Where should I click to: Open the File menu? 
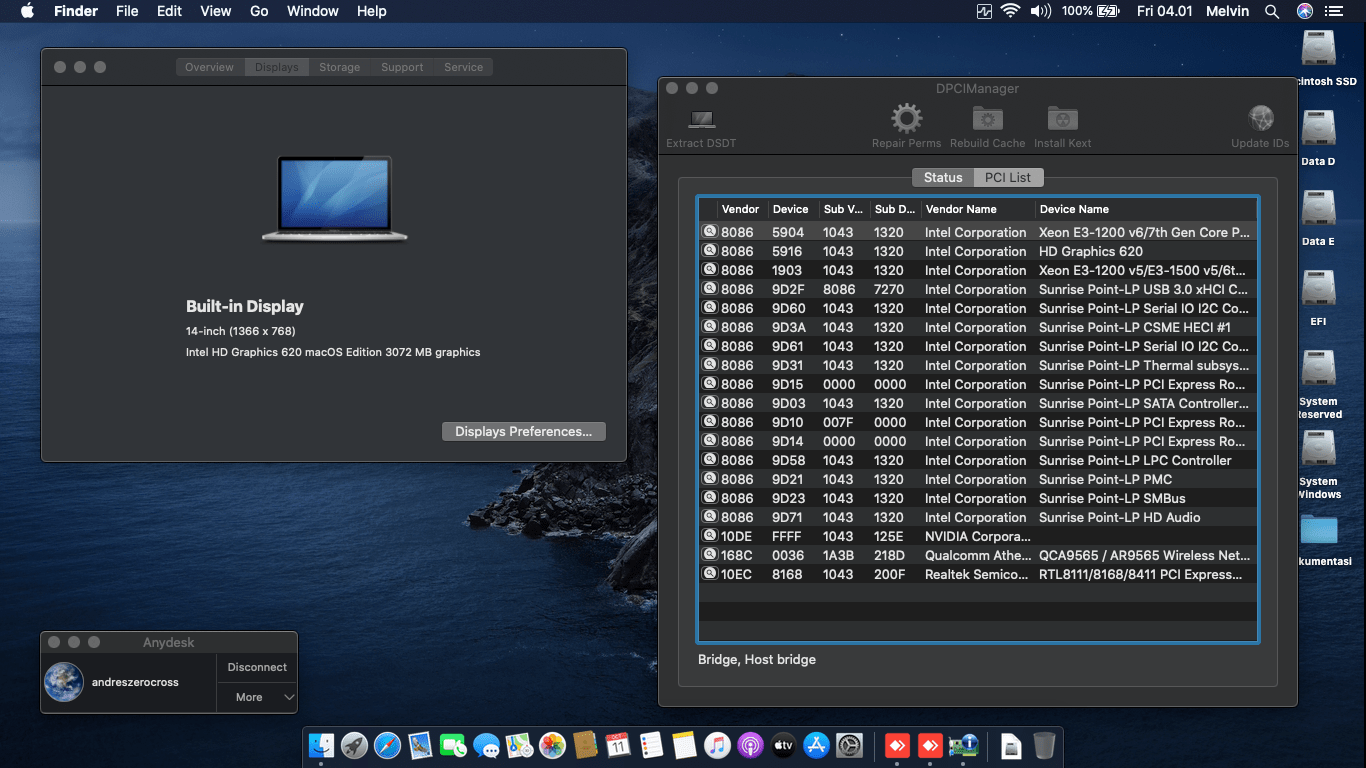click(127, 11)
